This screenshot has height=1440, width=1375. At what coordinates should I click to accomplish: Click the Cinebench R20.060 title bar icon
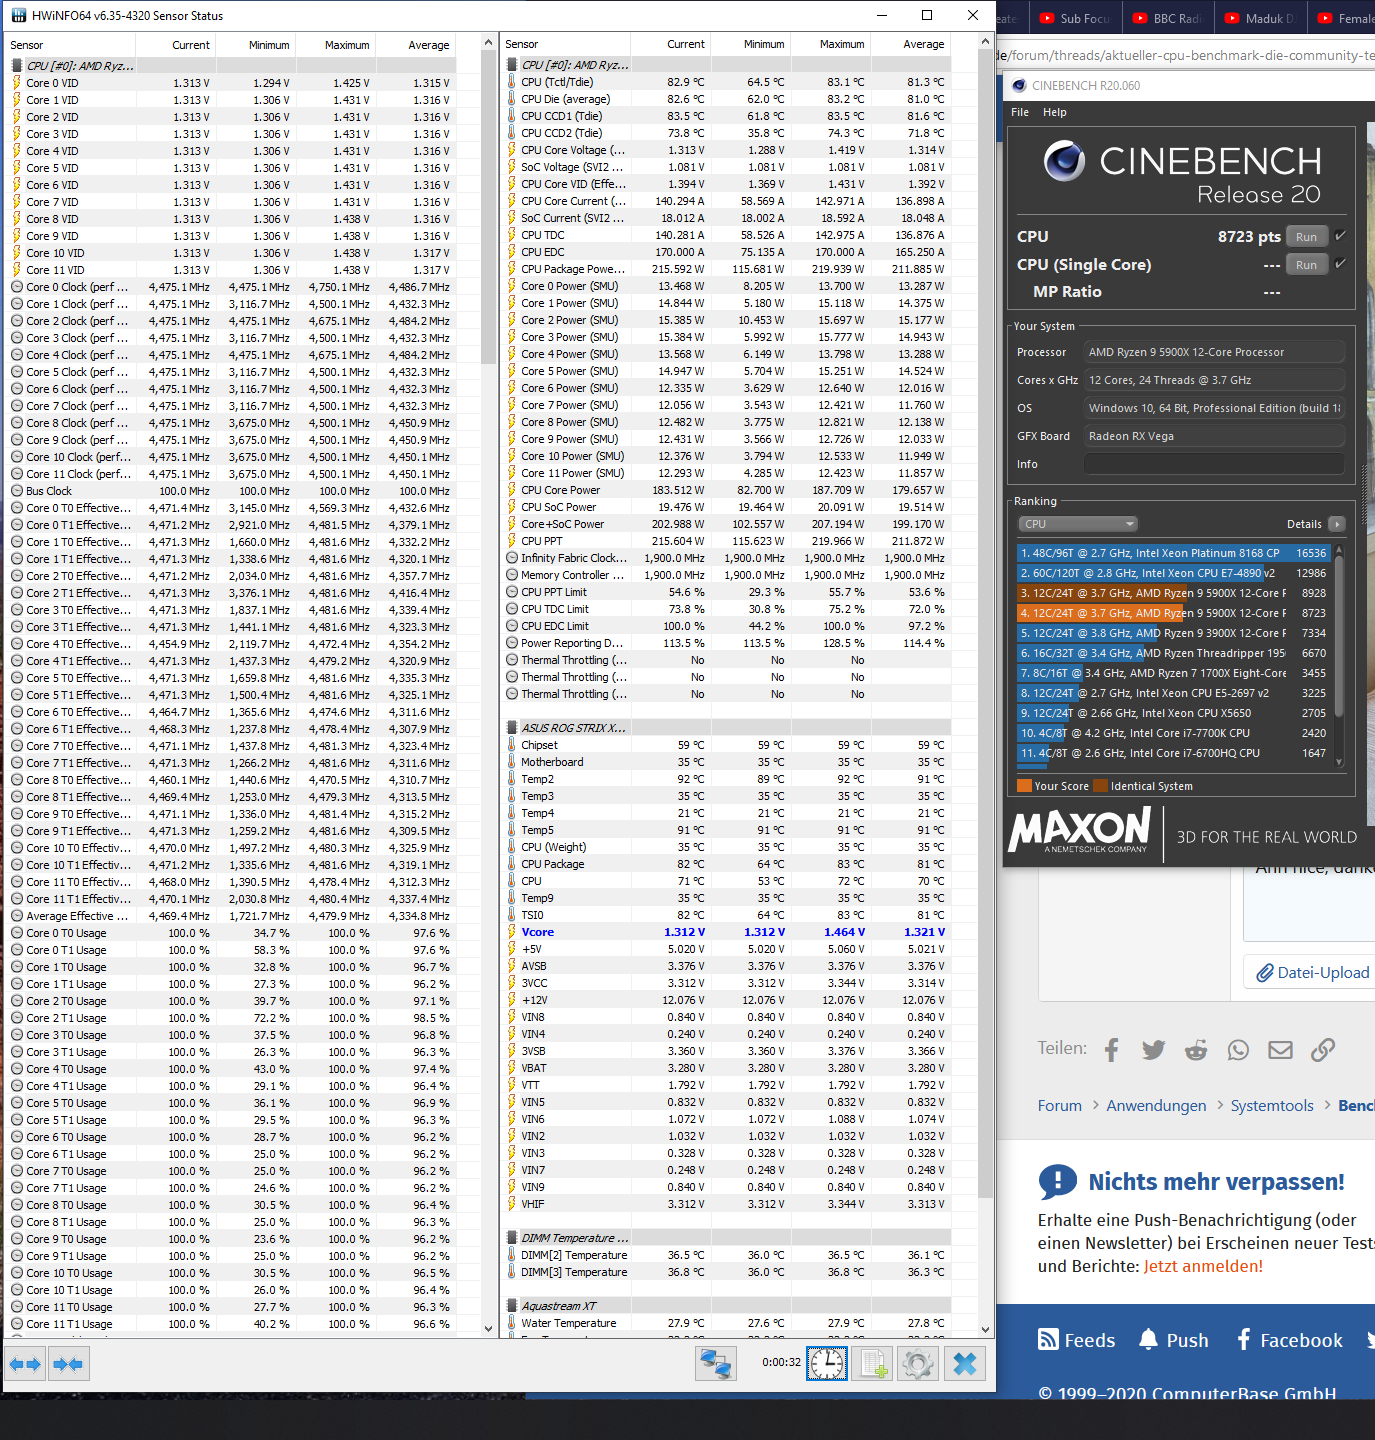point(1019,85)
